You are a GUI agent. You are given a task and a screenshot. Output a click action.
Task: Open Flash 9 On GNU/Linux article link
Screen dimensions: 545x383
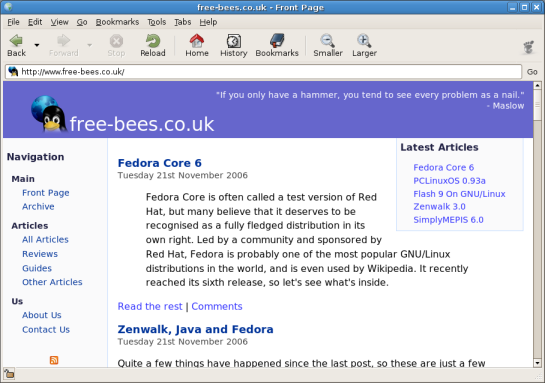(x=459, y=194)
